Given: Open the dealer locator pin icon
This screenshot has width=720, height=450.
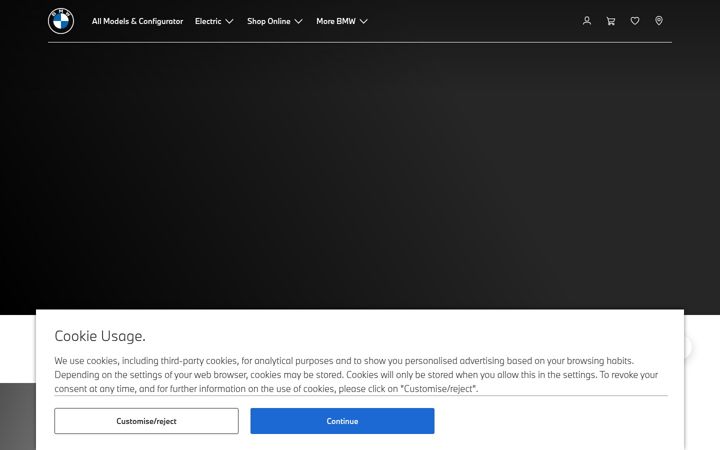Looking at the screenshot, I should click(658, 21).
